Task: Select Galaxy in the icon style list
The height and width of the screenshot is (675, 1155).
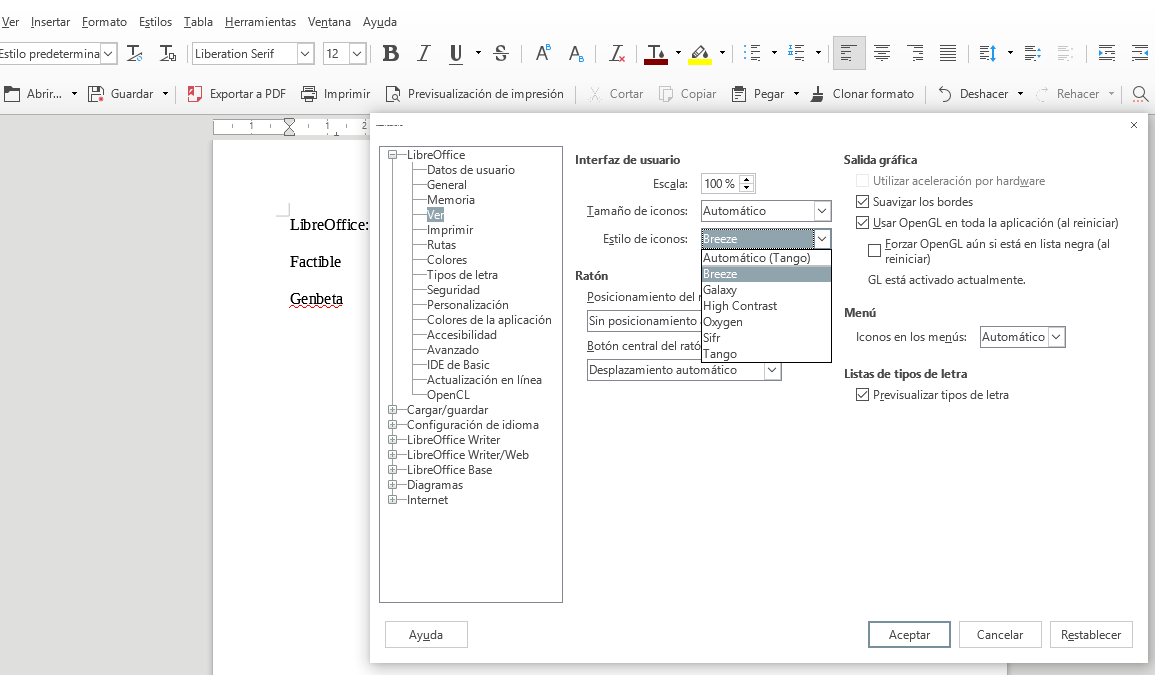Action: [718, 289]
